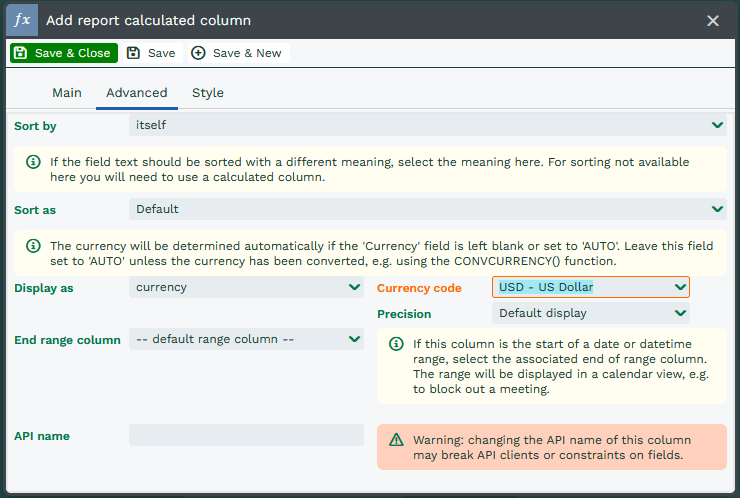The height and width of the screenshot is (498, 740).
Task: Close the Add report calculated column dialog
Action: coord(713,20)
